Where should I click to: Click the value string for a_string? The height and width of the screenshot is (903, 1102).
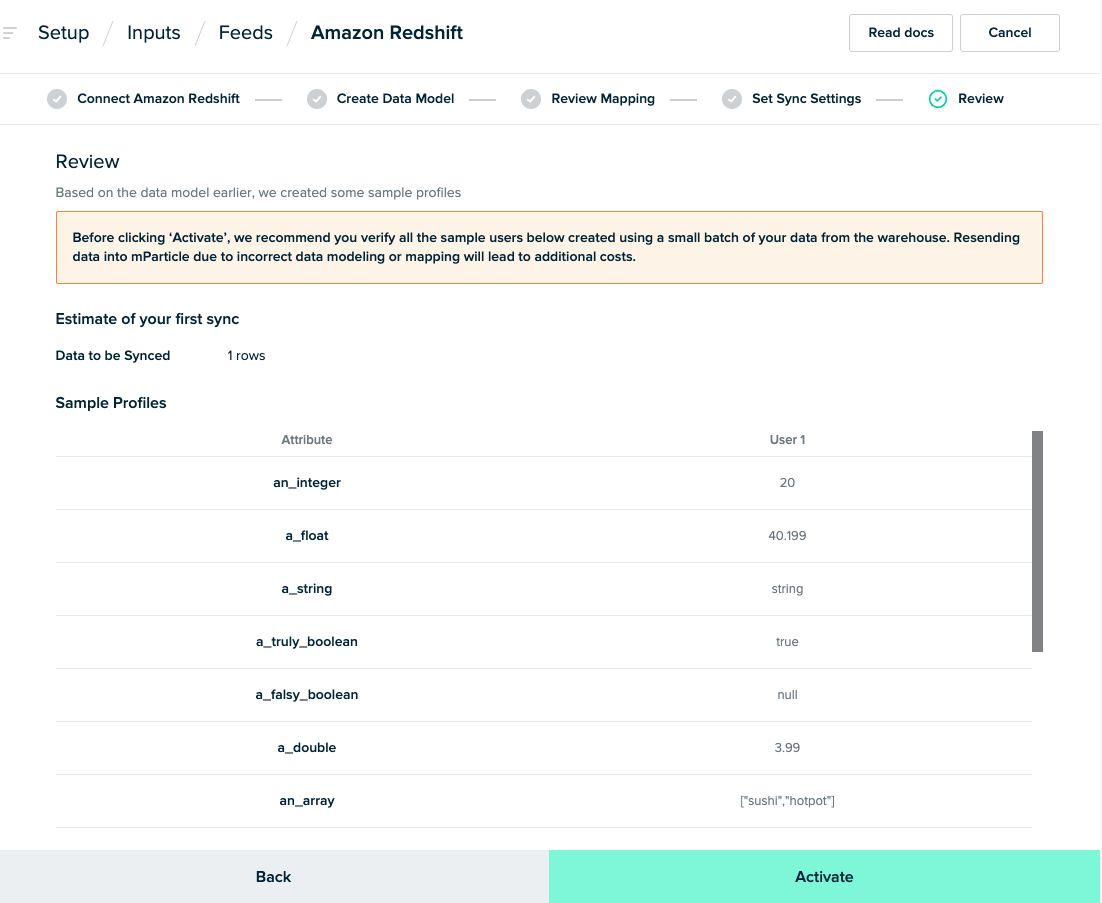(787, 589)
